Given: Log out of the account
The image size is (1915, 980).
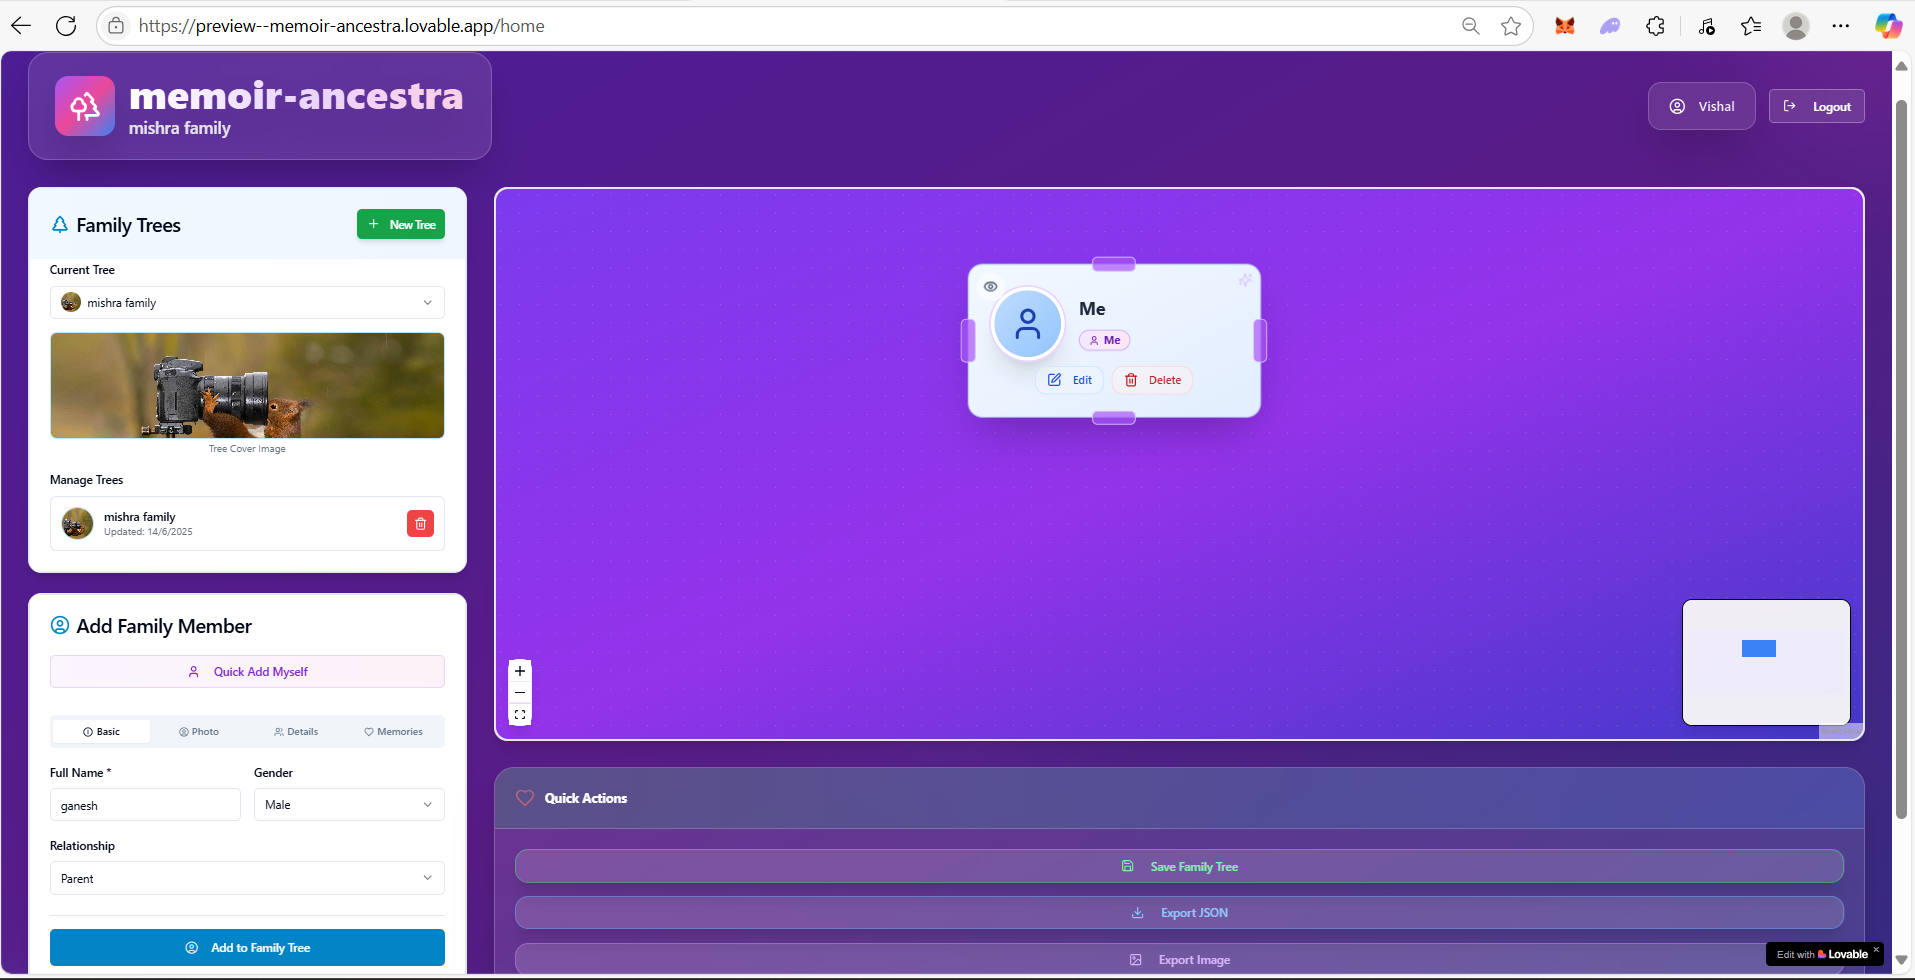Looking at the screenshot, I should click(1816, 107).
